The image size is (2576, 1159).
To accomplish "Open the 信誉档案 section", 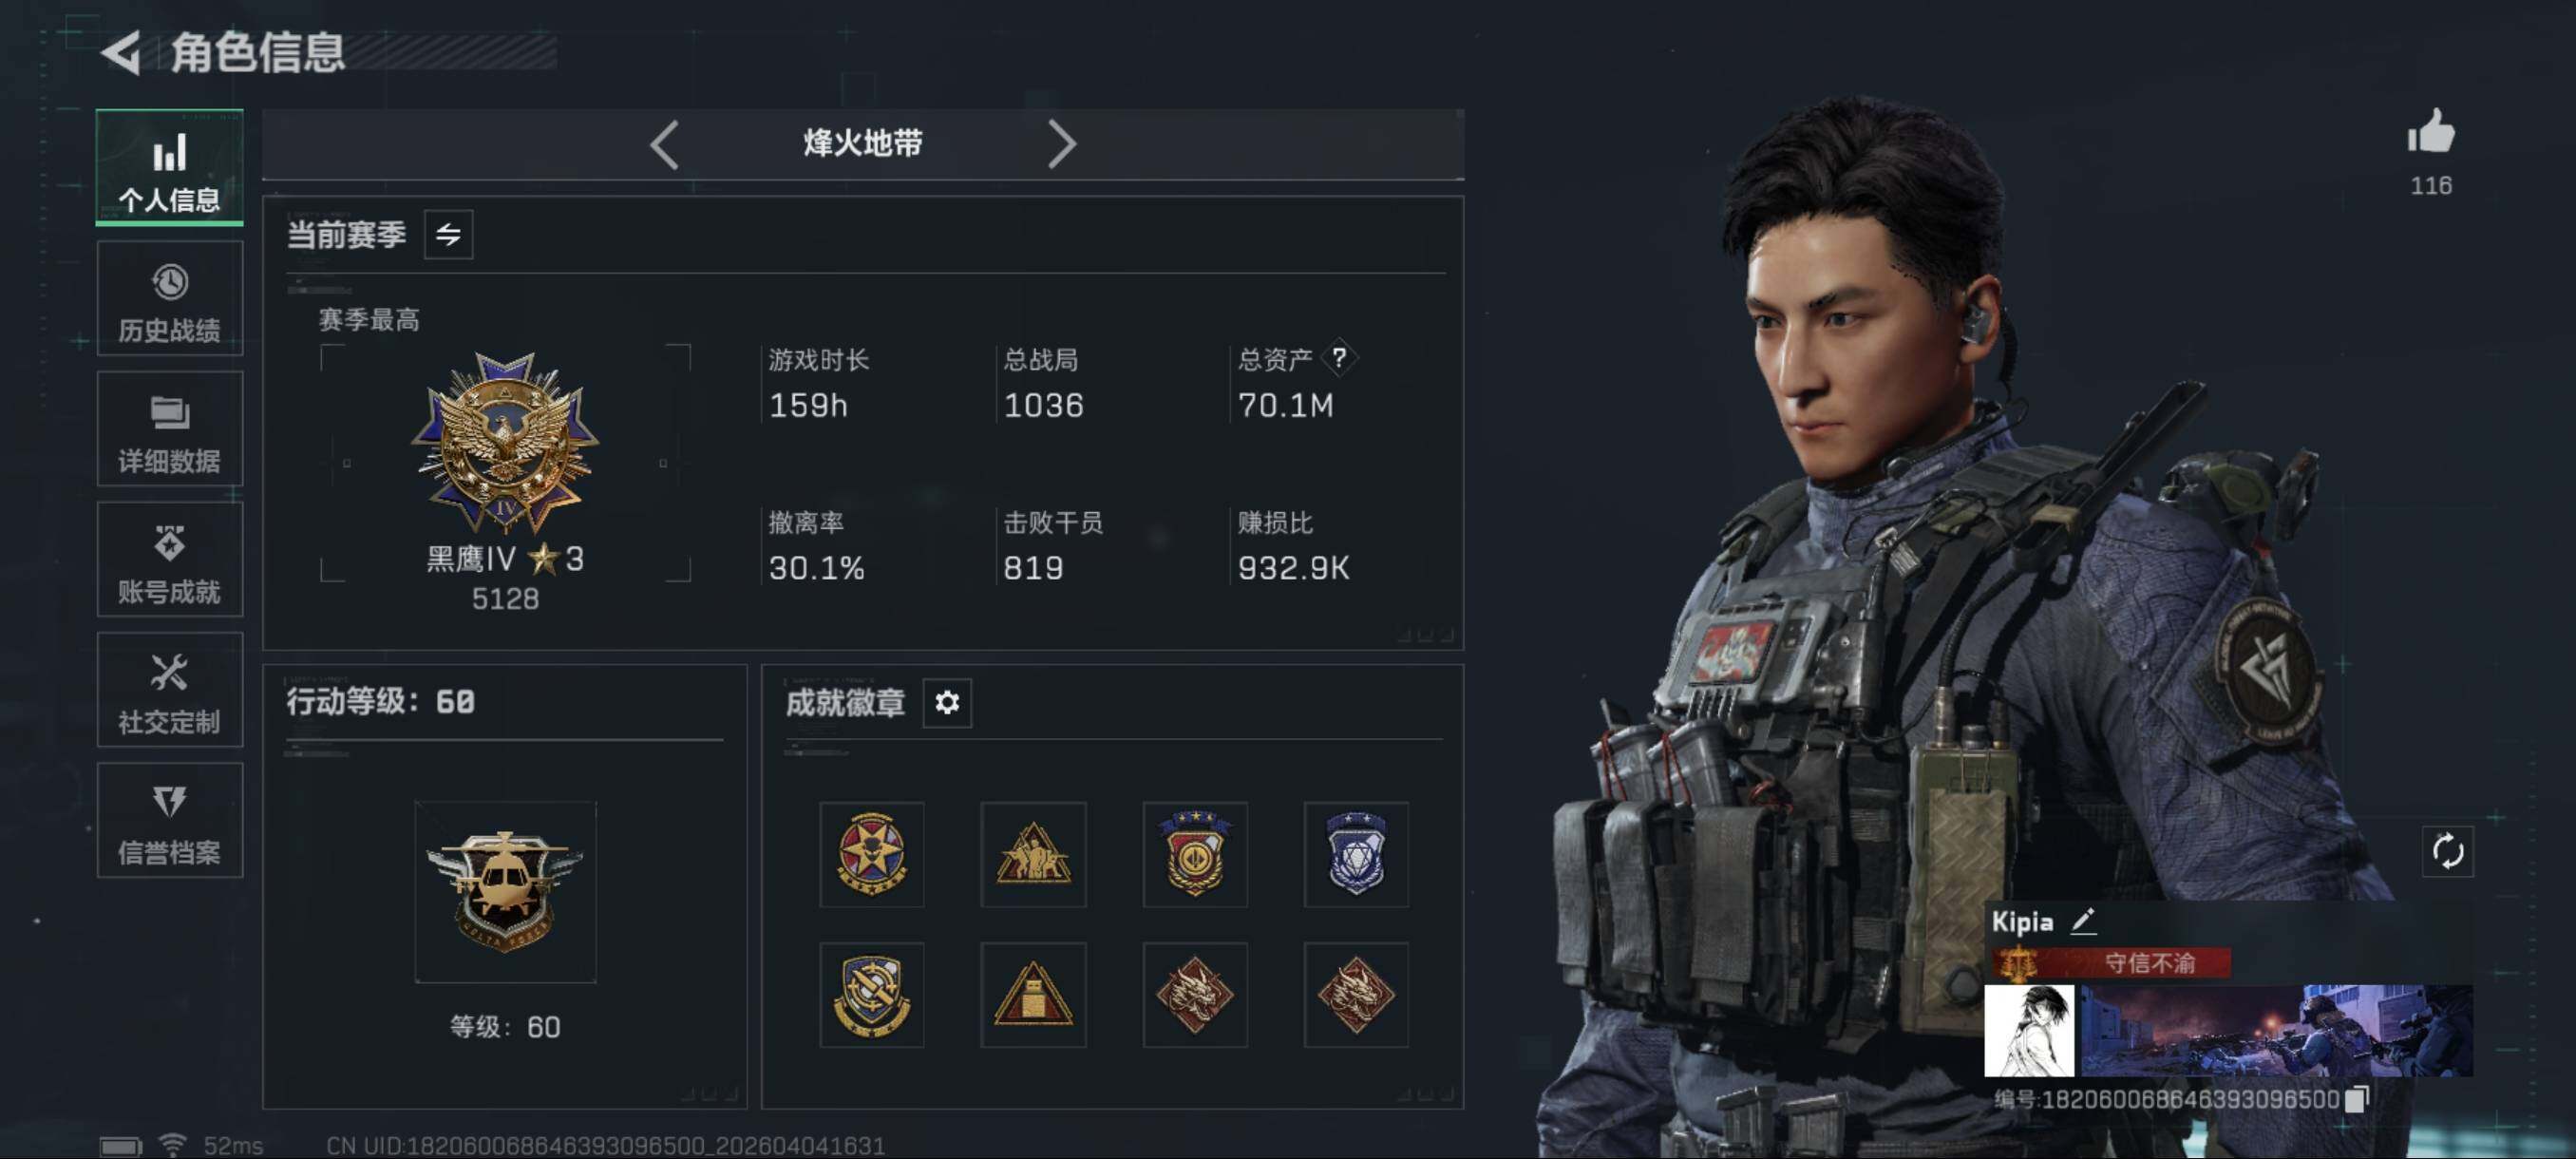I will point(169,821).
